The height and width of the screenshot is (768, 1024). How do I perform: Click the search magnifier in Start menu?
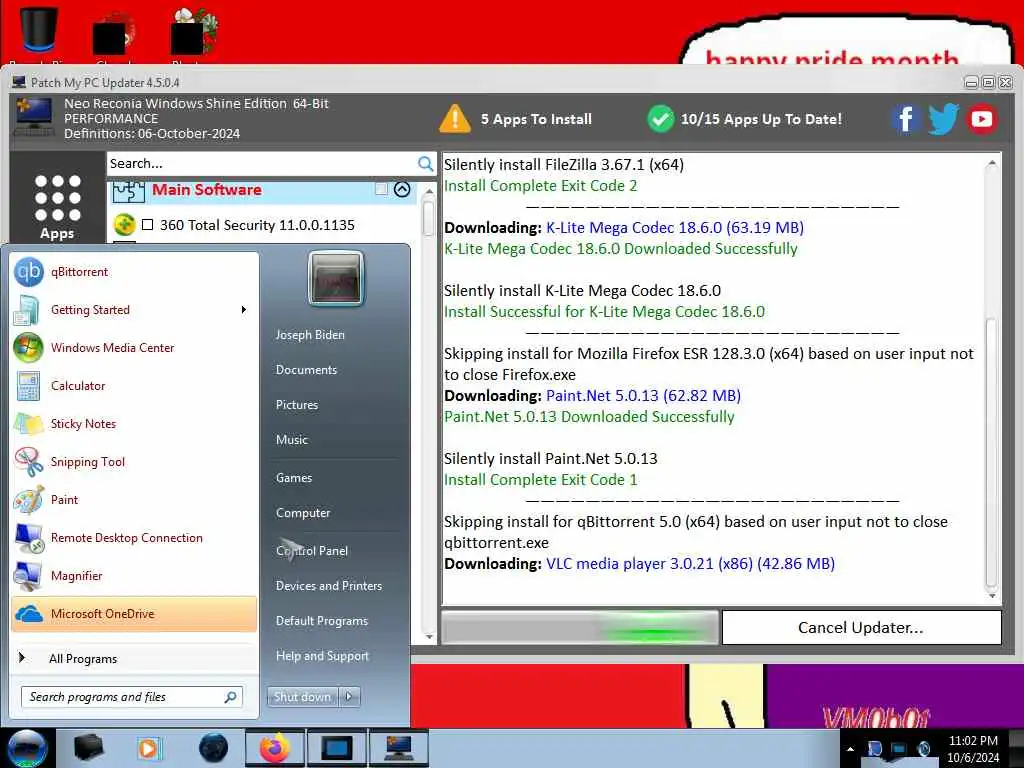230,697
